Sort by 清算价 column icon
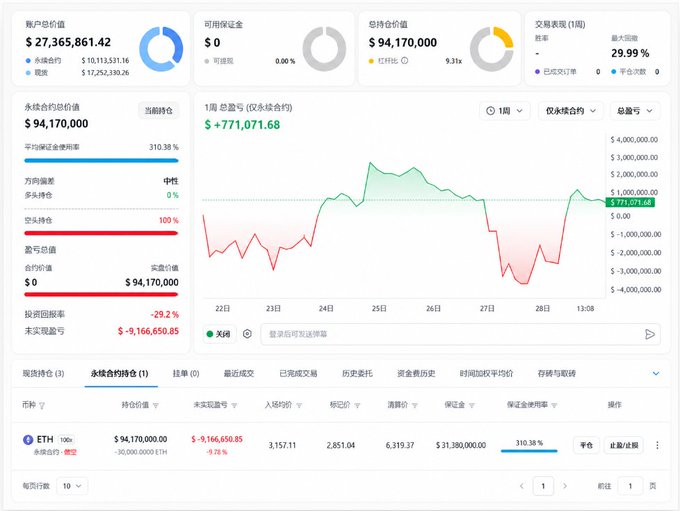 coord(415,406)
